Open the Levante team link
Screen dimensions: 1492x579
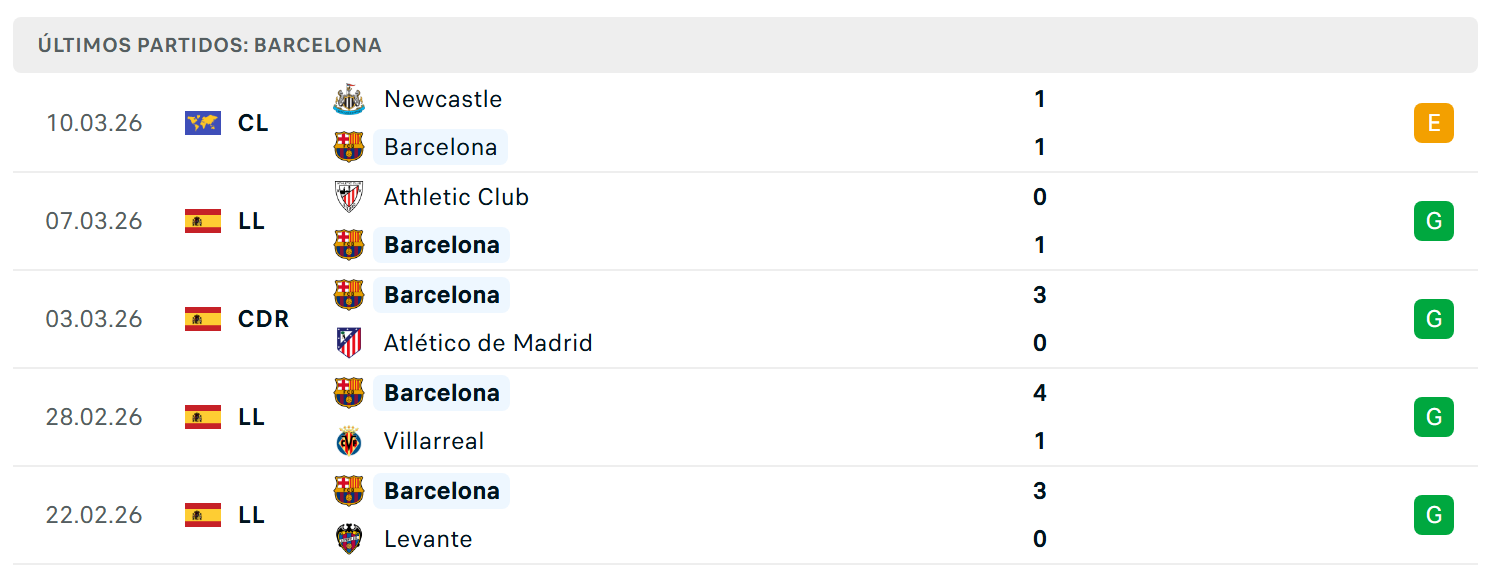click(428, 539)
